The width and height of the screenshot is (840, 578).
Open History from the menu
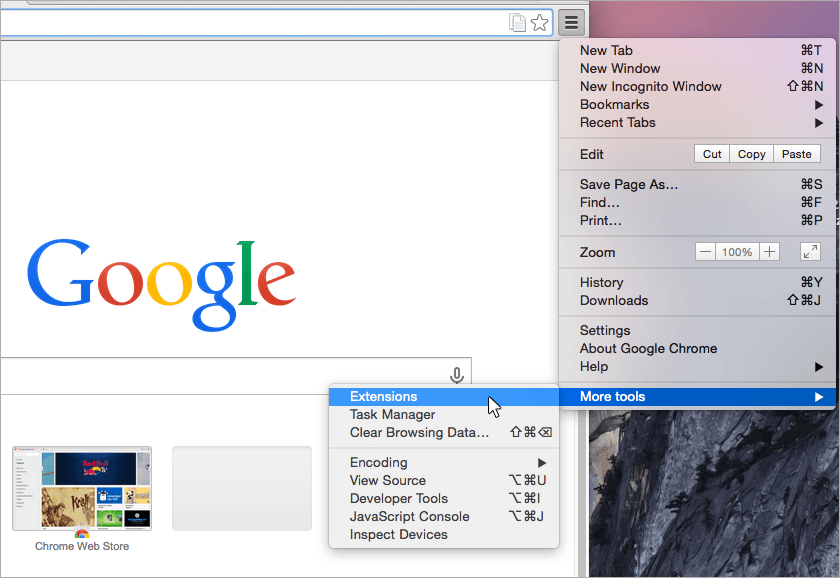[x=697, y=282]
